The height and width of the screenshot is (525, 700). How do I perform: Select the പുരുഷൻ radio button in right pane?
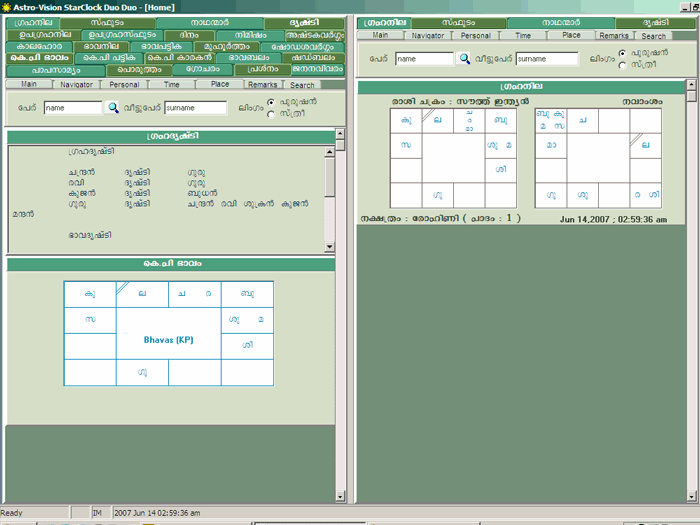[x=622, y=53]
